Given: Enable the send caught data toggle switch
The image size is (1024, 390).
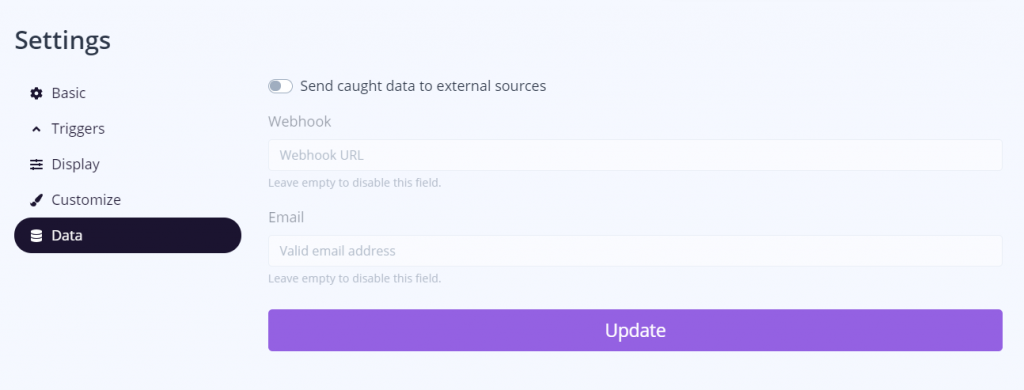Looking at the screenshot, I should click(280, 86).
